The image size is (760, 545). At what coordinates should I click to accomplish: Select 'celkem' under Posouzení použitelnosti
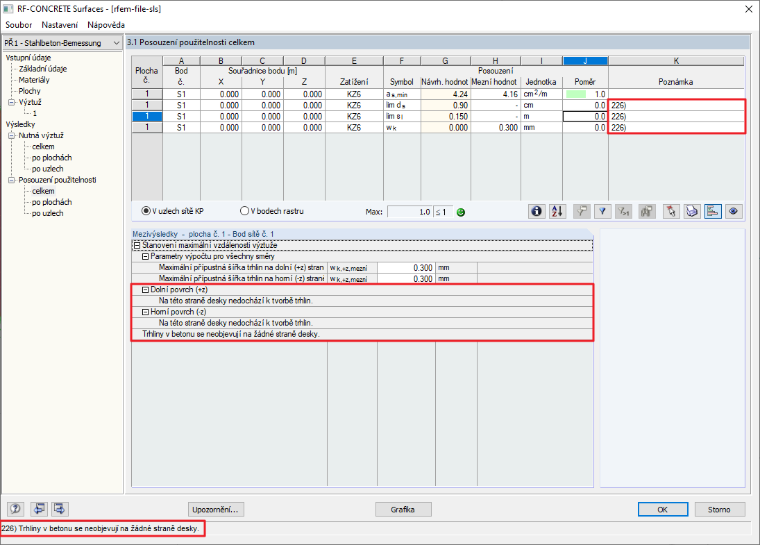tap(43, 191)
